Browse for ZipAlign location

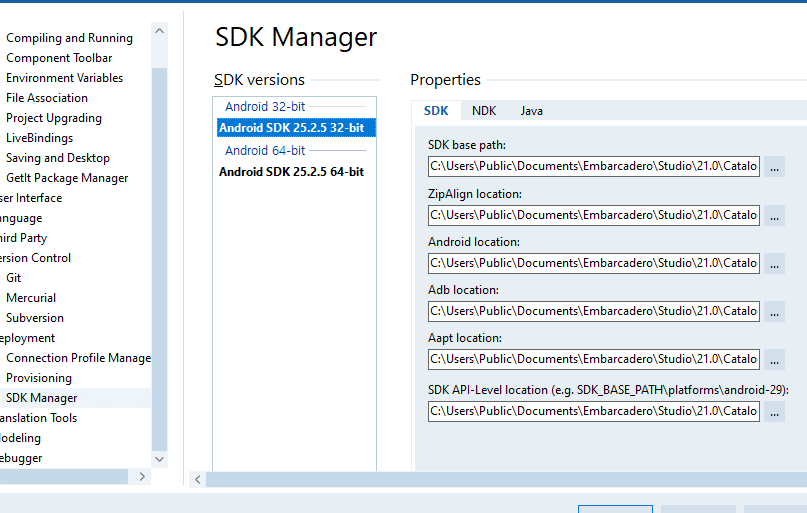tap(774, 216)
